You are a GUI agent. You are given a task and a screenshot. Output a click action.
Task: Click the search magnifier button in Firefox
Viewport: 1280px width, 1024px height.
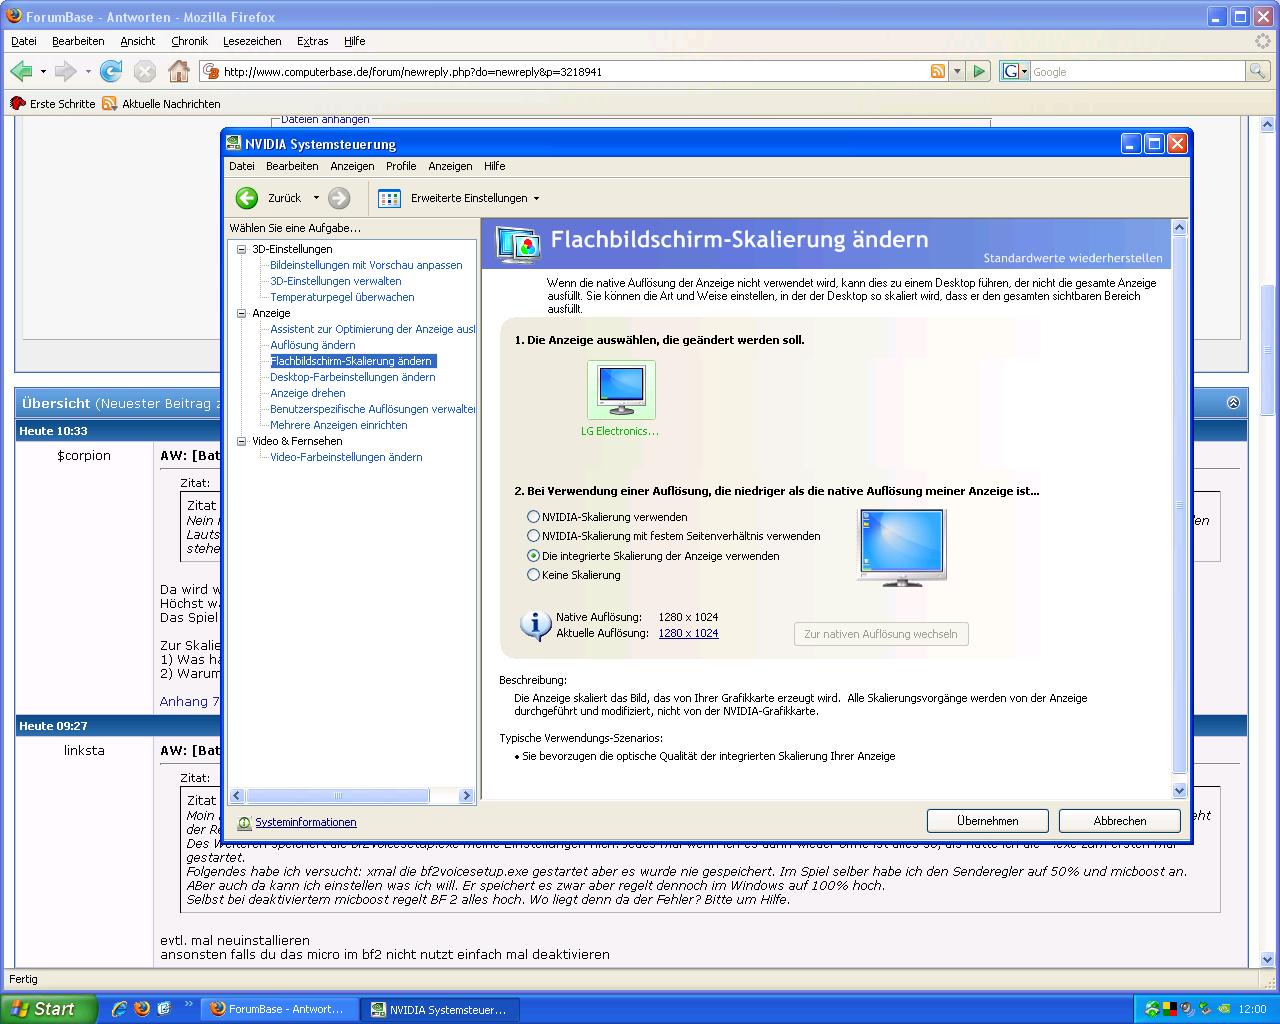point(1257,71)
